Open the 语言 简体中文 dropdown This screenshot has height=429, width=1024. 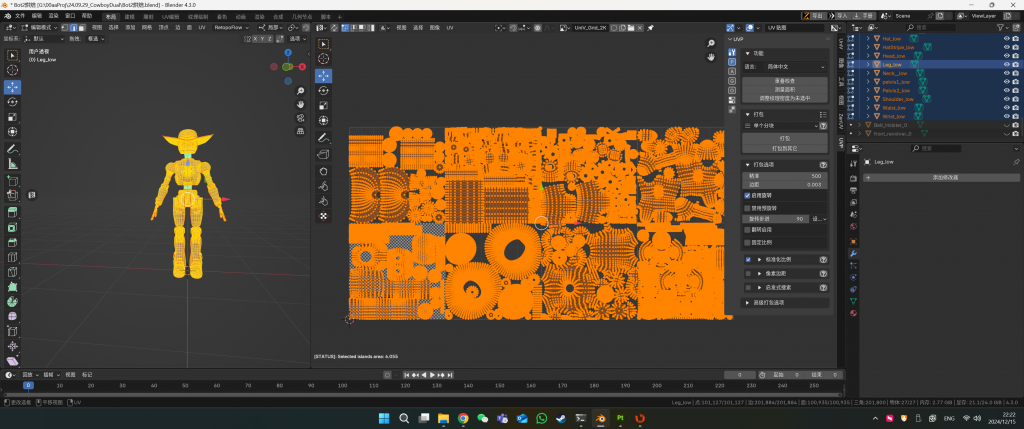[794, 65]
